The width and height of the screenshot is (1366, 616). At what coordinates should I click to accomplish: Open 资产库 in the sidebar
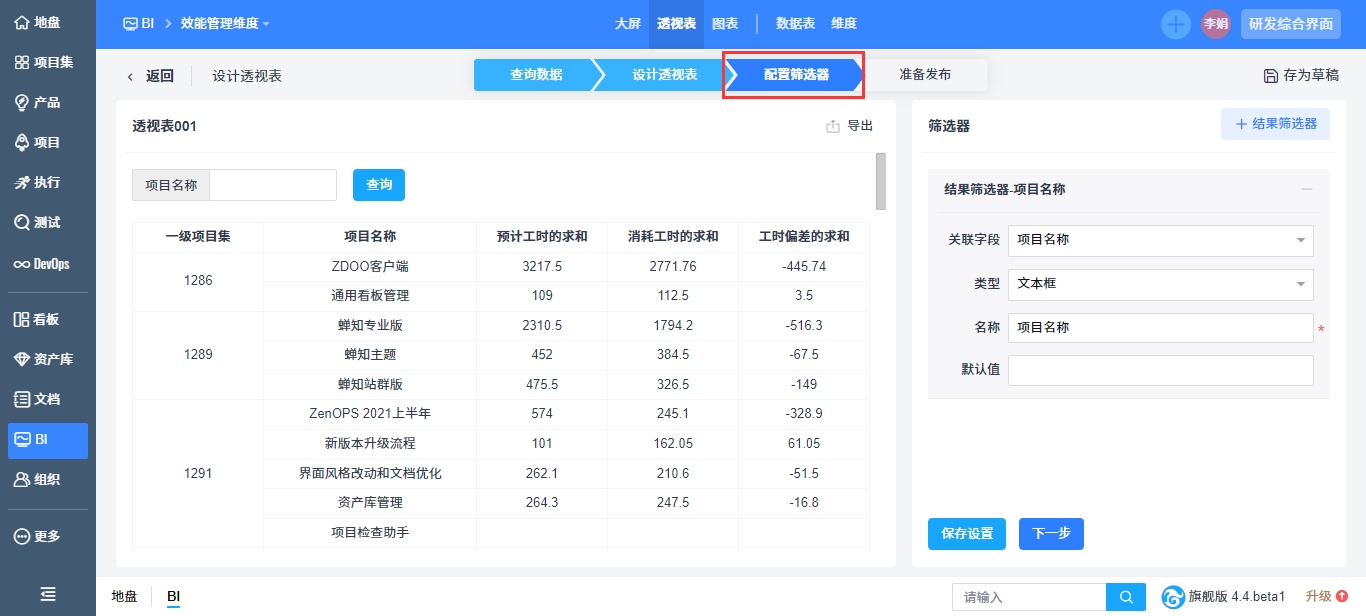pos(43,359)
